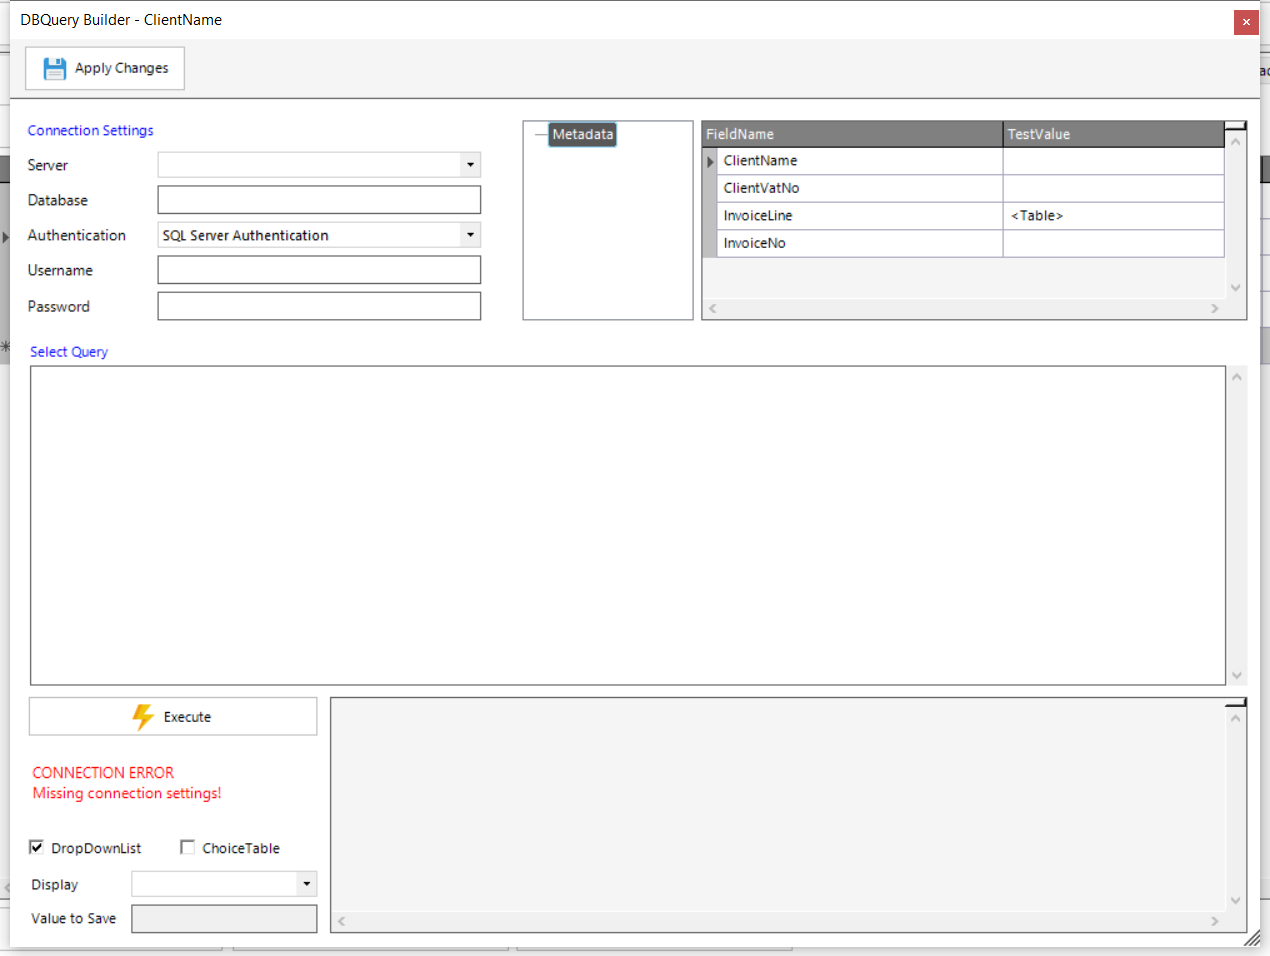The width and height of the screenshot is (1270, 956).
Task: Focus the Username text box
Action: [x=319, y=270]
